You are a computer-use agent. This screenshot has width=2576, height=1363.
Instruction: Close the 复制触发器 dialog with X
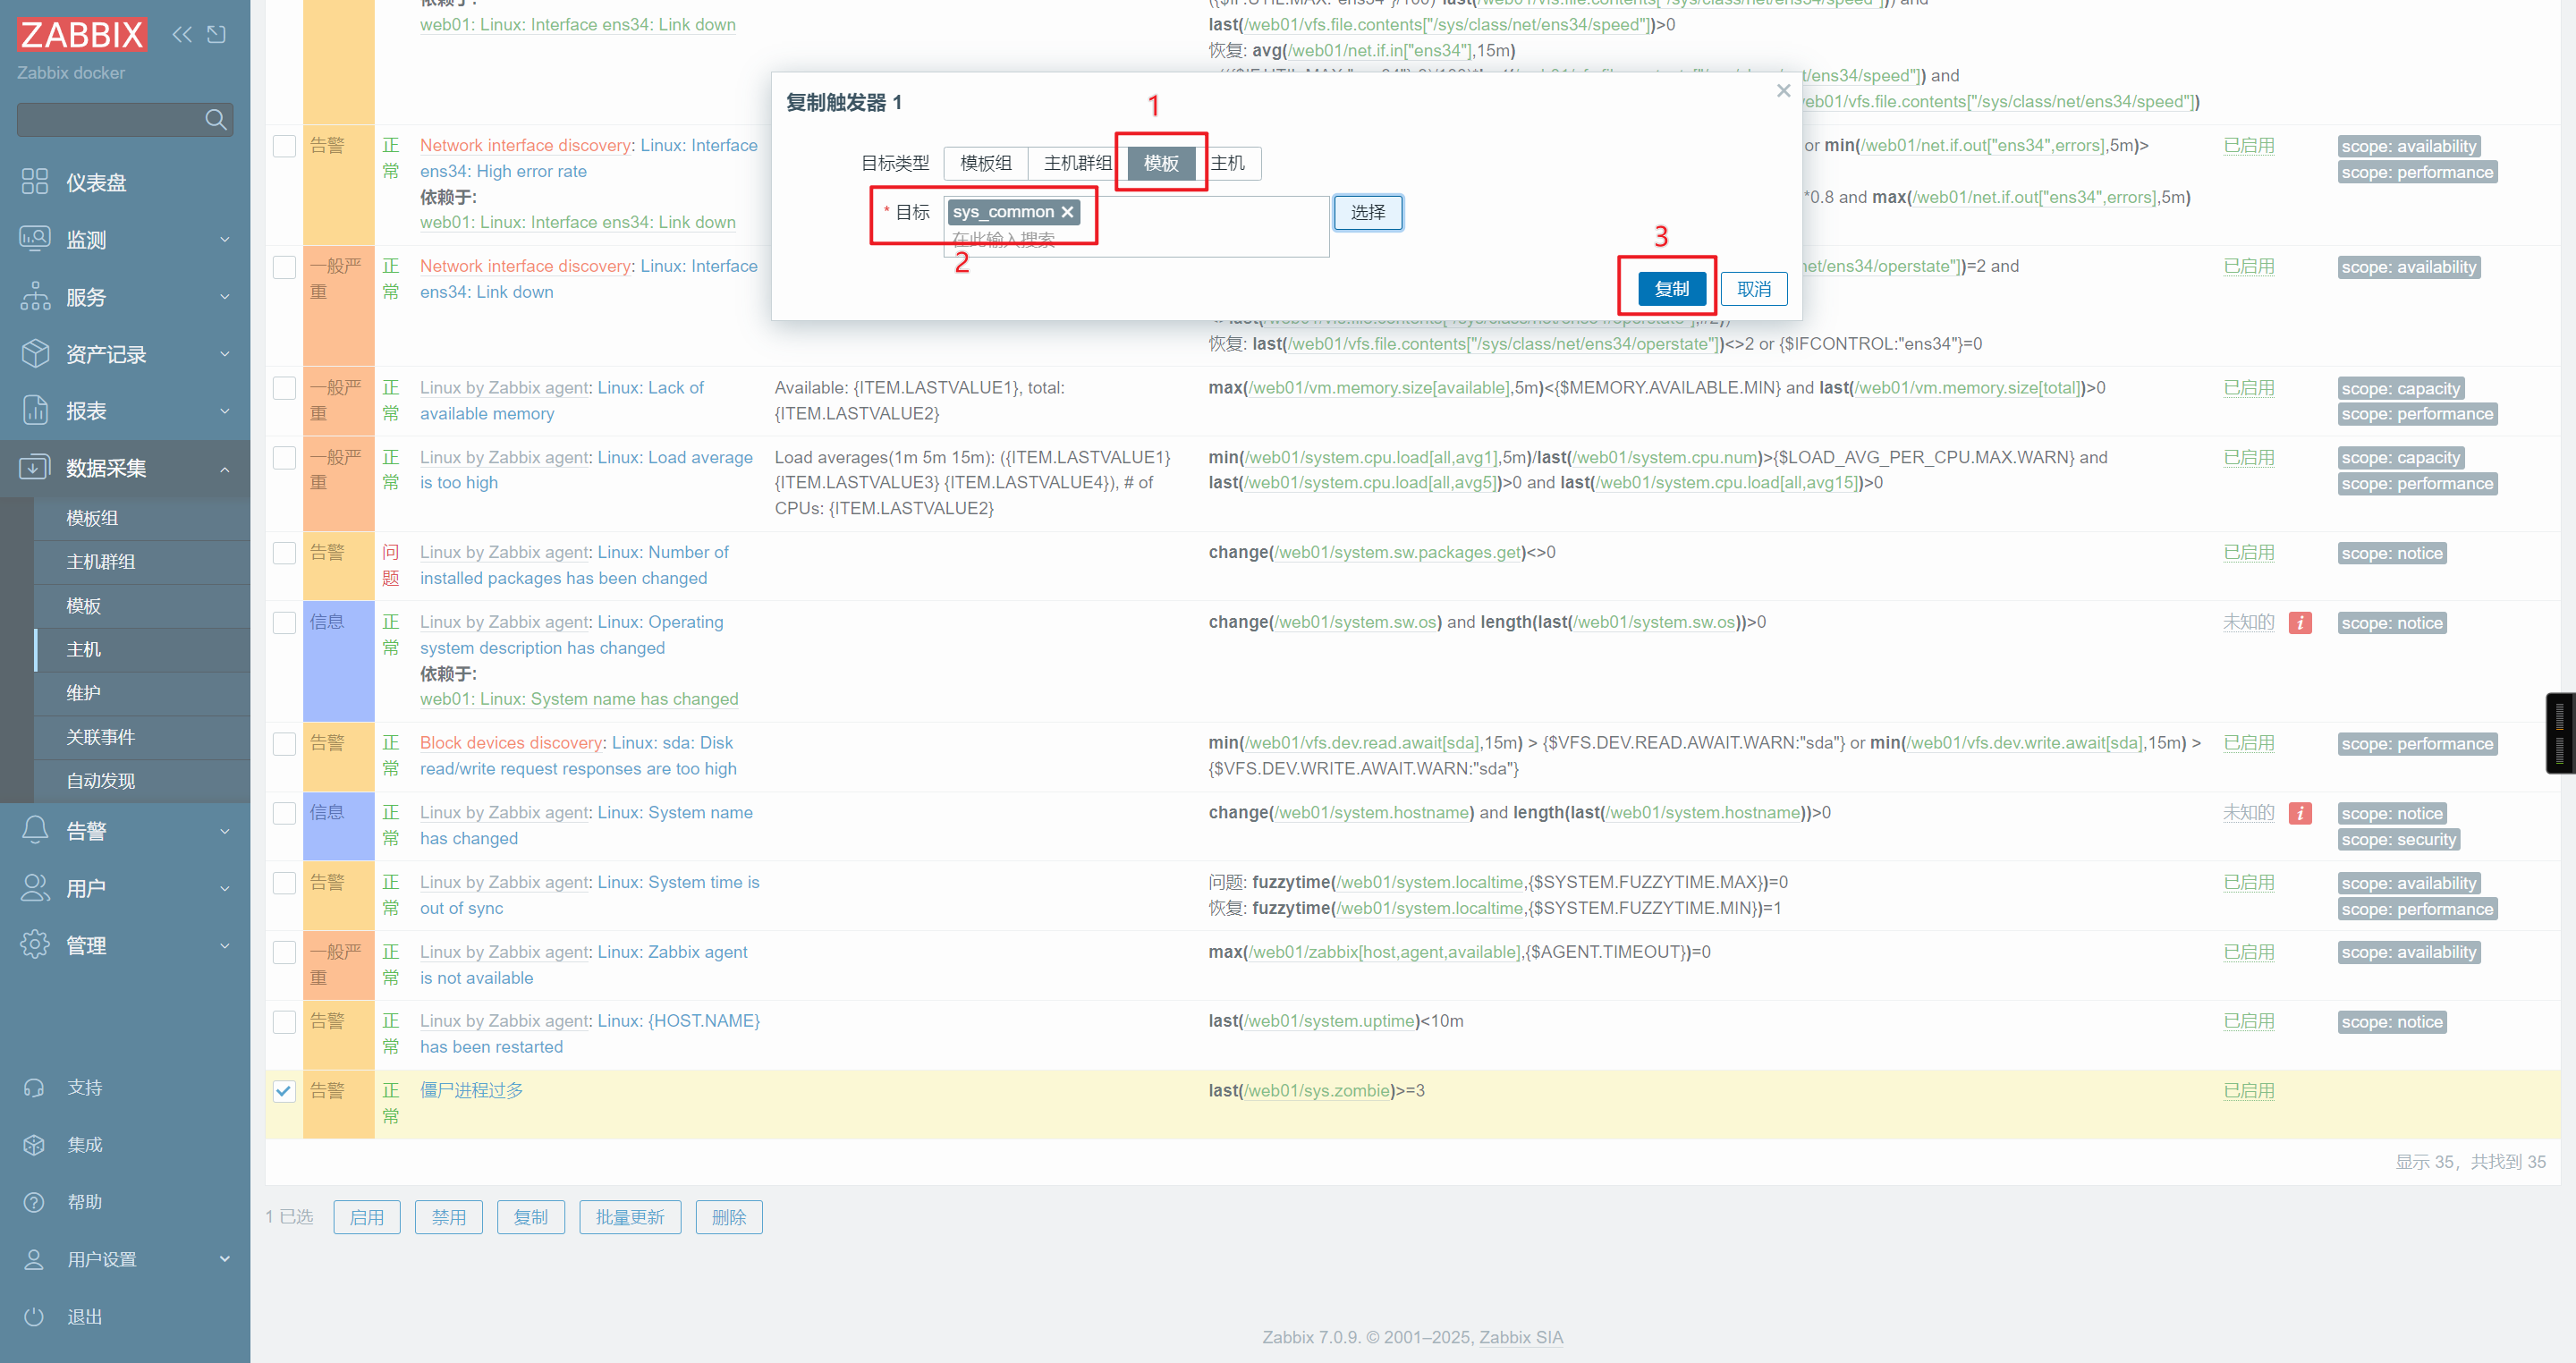[1783, 91]
